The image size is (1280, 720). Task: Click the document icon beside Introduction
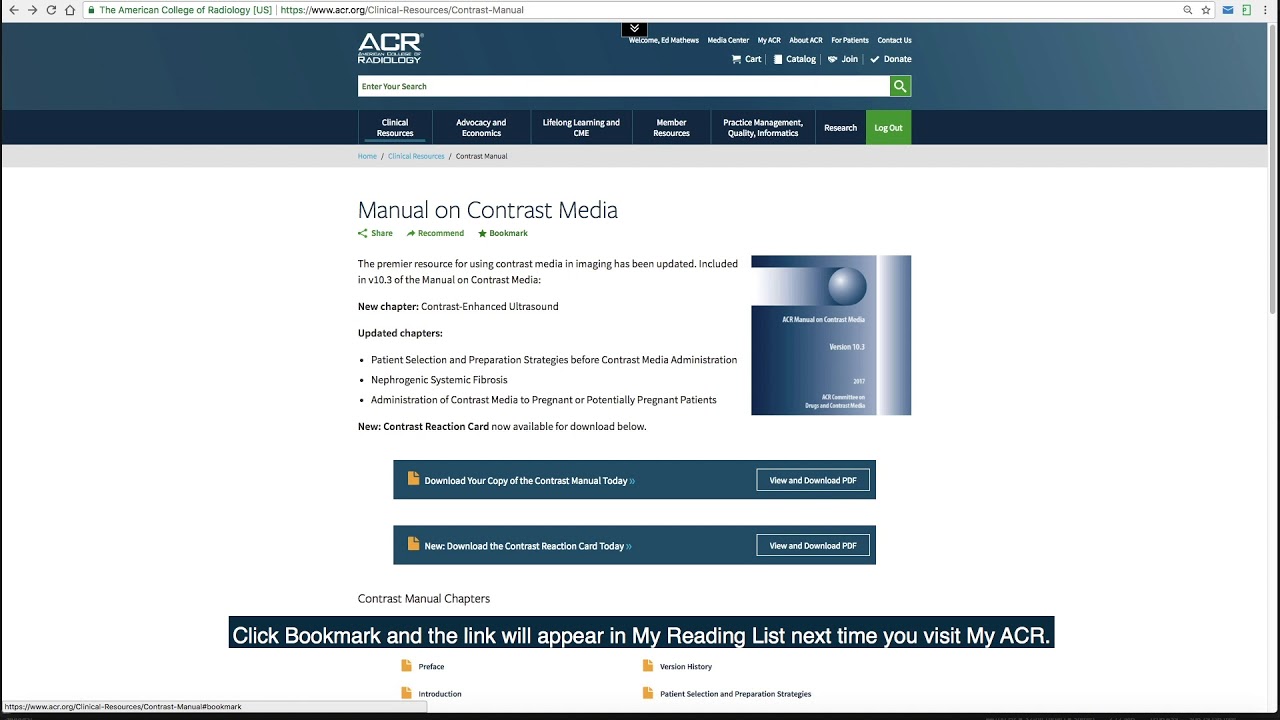pyautogui.click(x=406, y=693)
